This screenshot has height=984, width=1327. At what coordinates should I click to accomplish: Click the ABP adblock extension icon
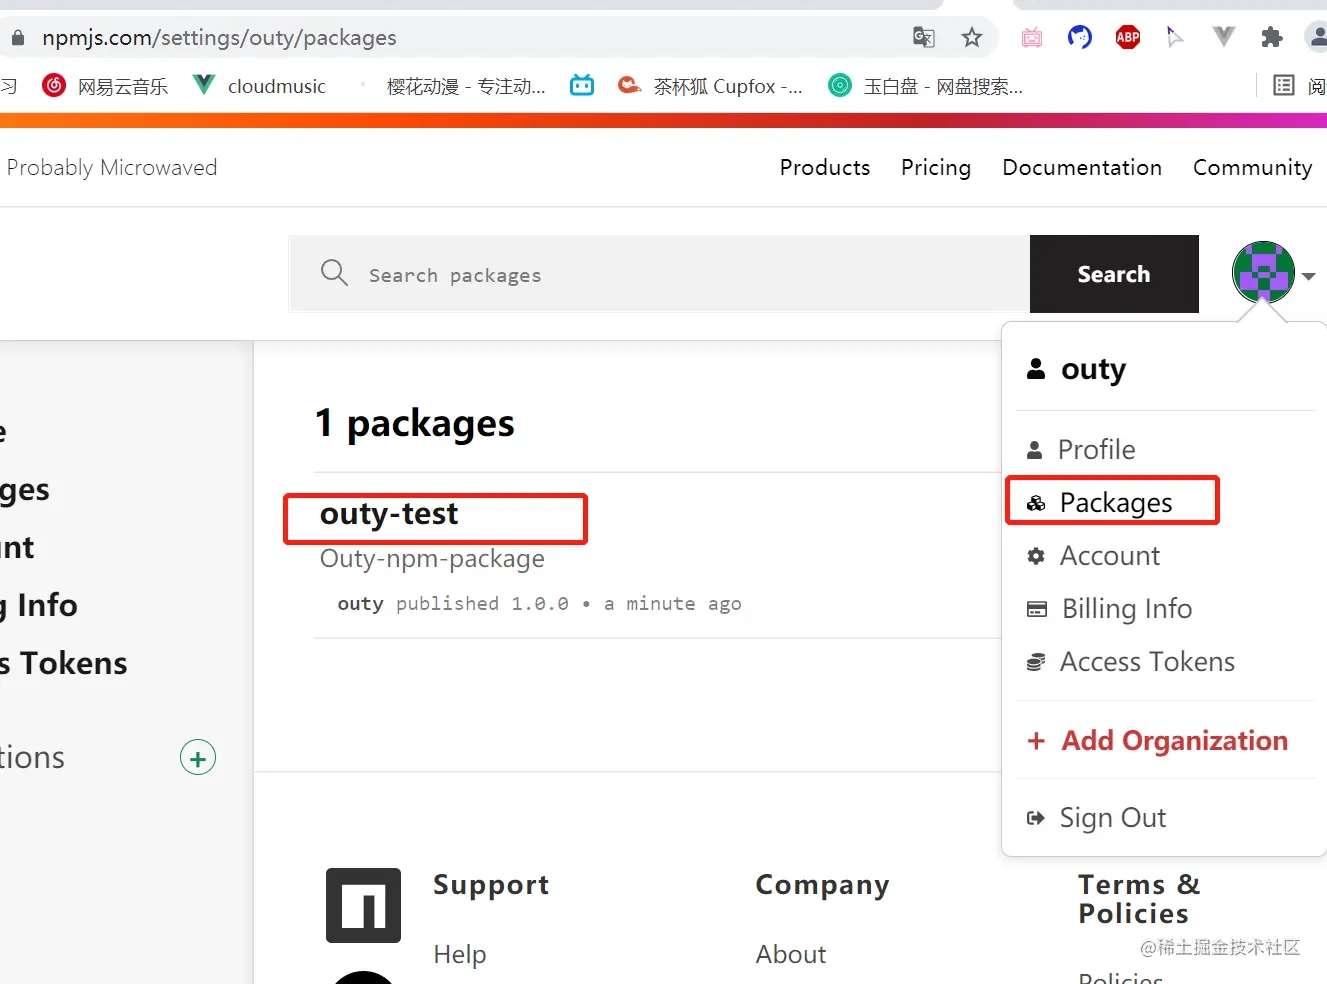click(x=1128, y=38)
